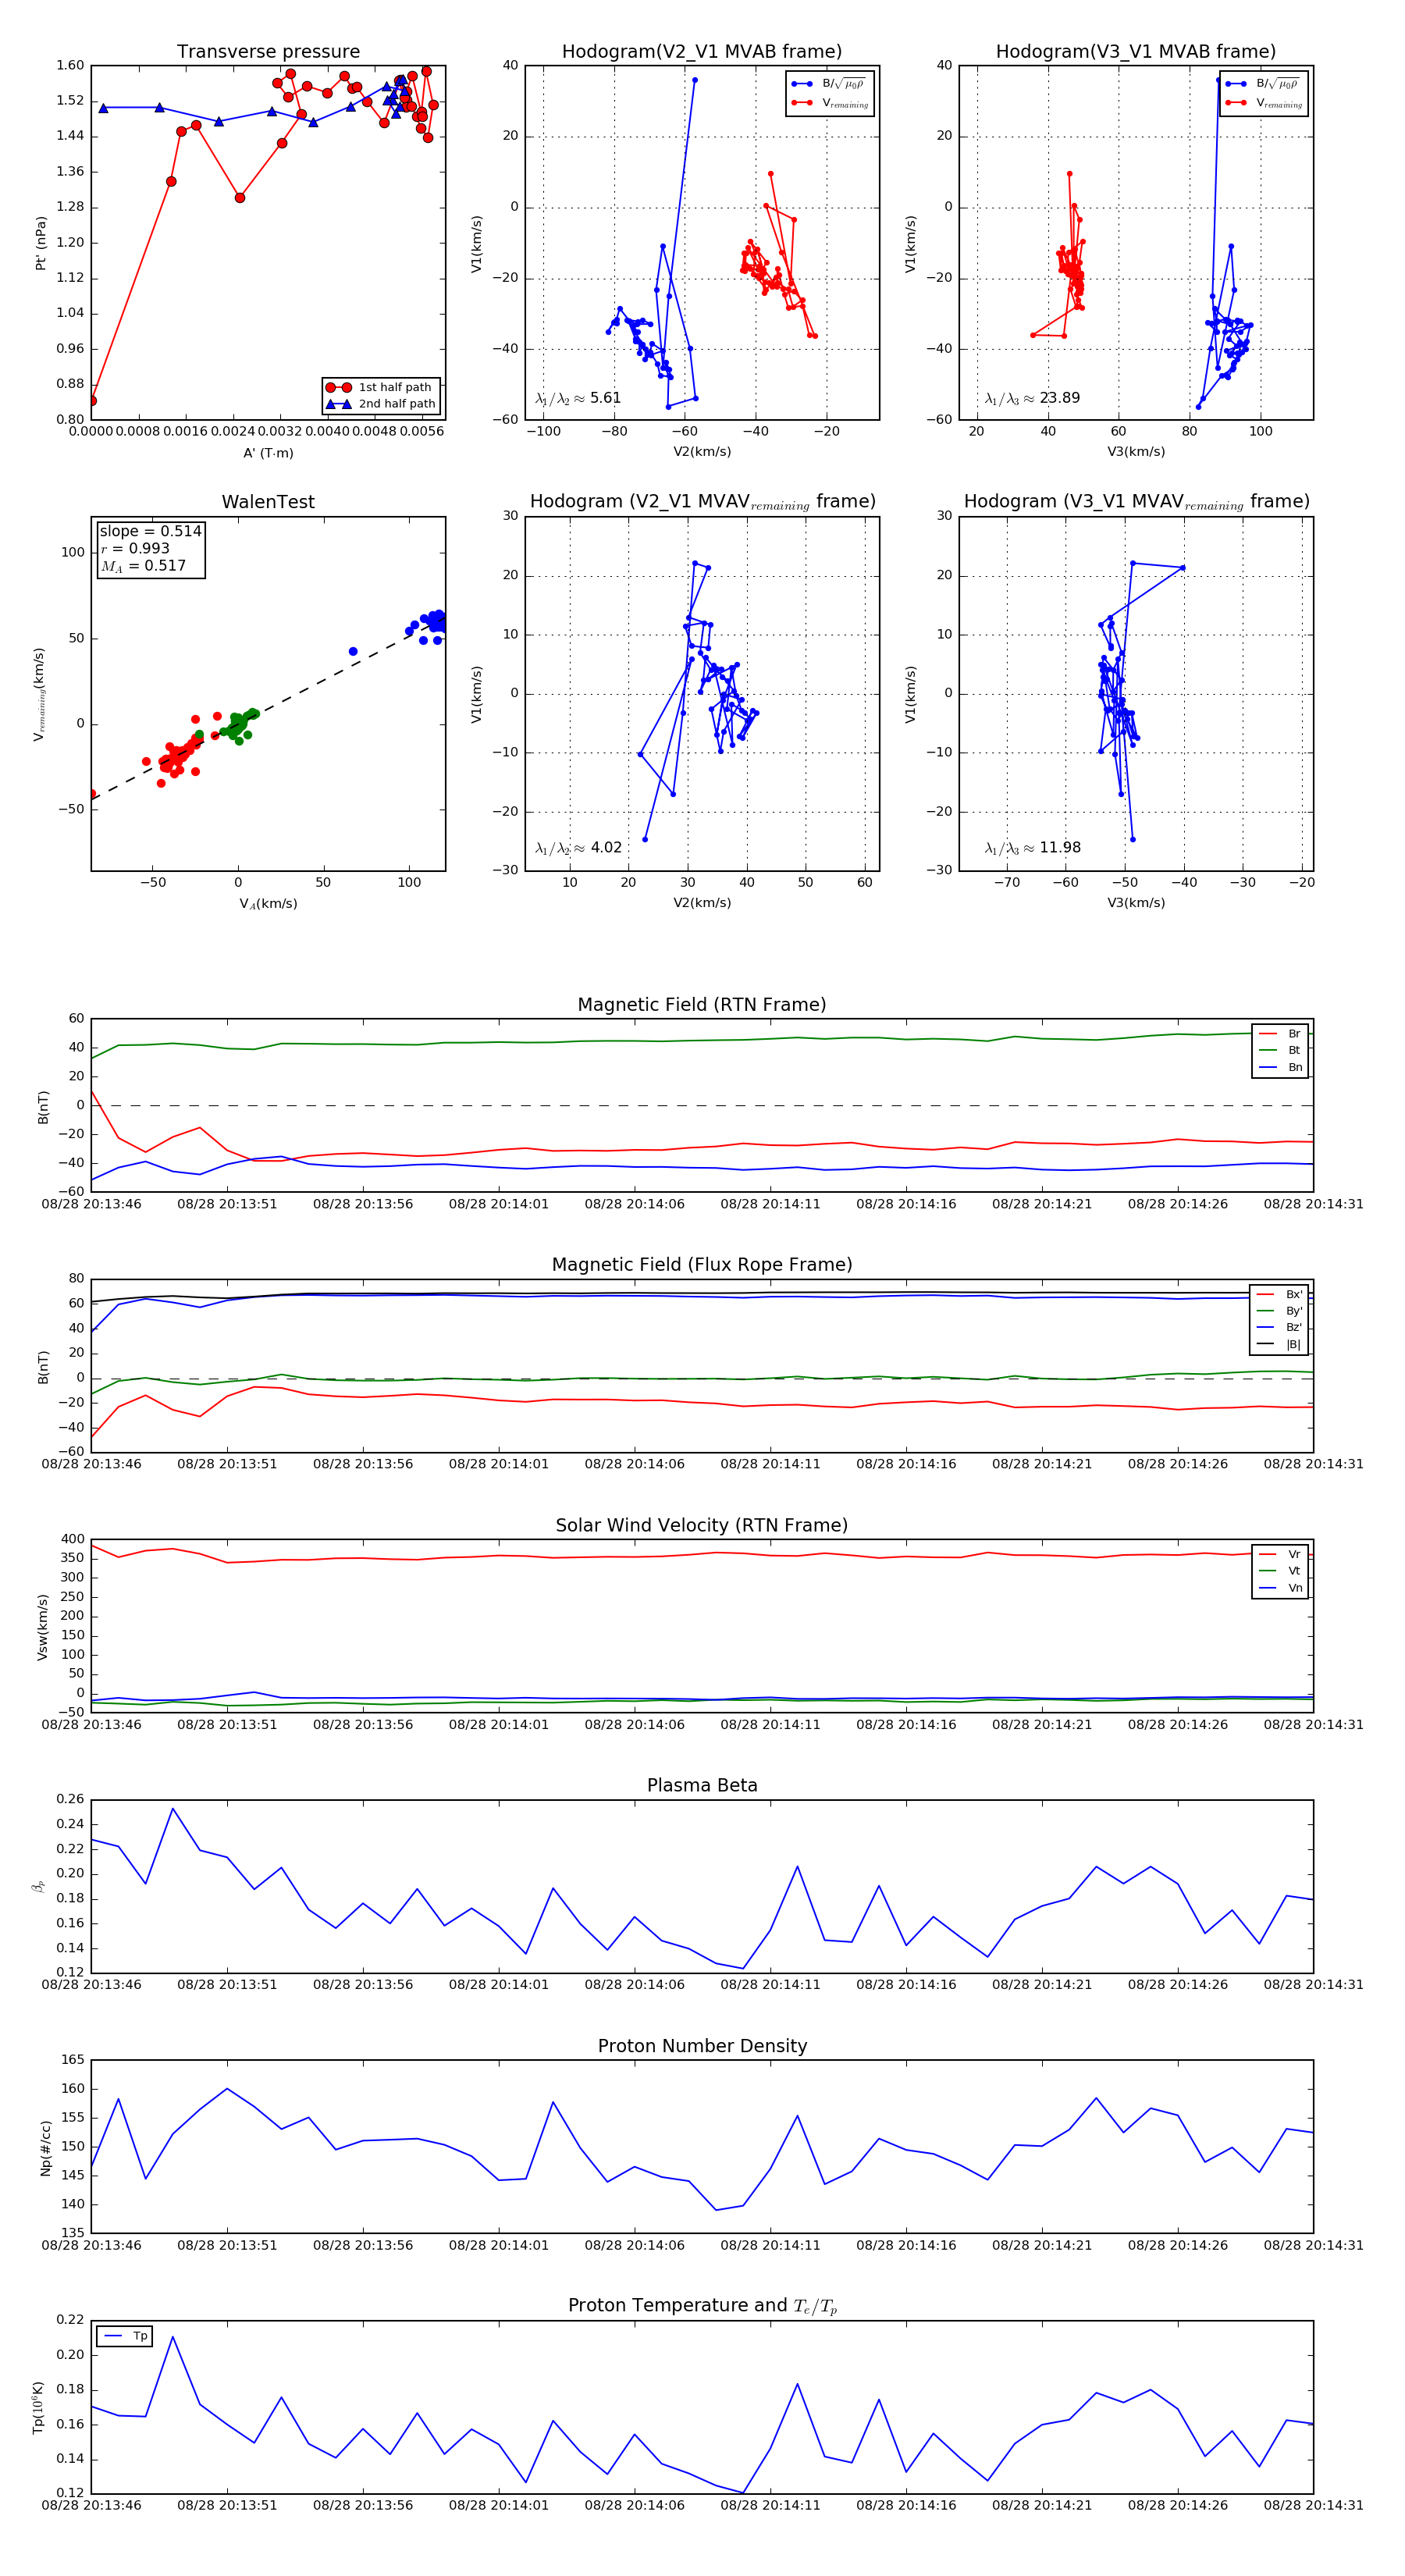The width and height of the screenshot is (1405, 2576).
Task: Select the "Magnetic Field (Flux Rope Frame)" title
Action: (x=702, y=1265)
